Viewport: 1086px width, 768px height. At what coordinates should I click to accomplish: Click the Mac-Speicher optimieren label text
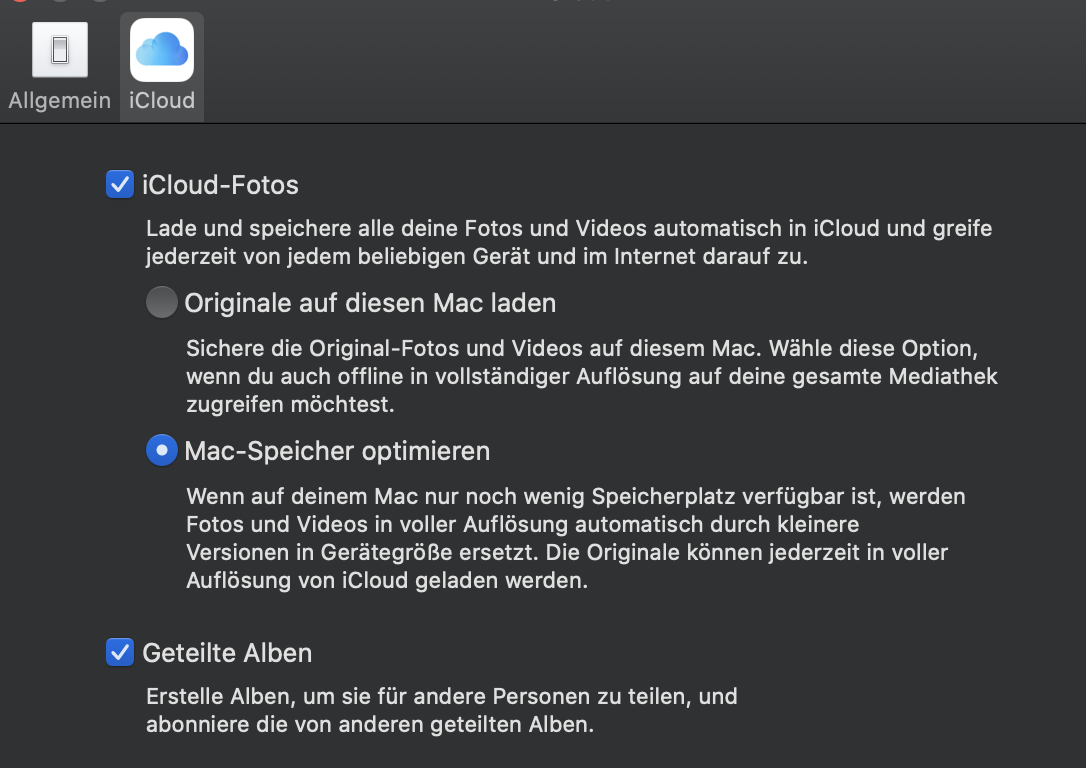pyautogui.click(x=337, y=451)
